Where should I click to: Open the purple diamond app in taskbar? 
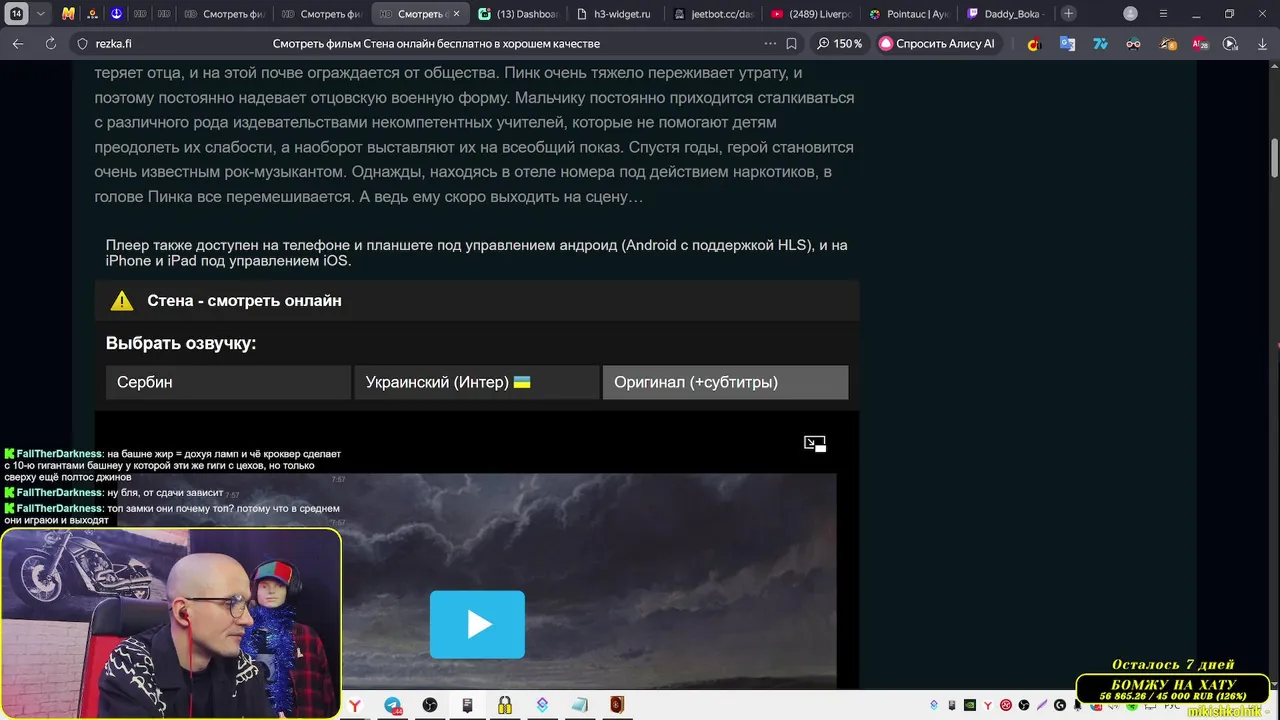[x=542, y=706]
